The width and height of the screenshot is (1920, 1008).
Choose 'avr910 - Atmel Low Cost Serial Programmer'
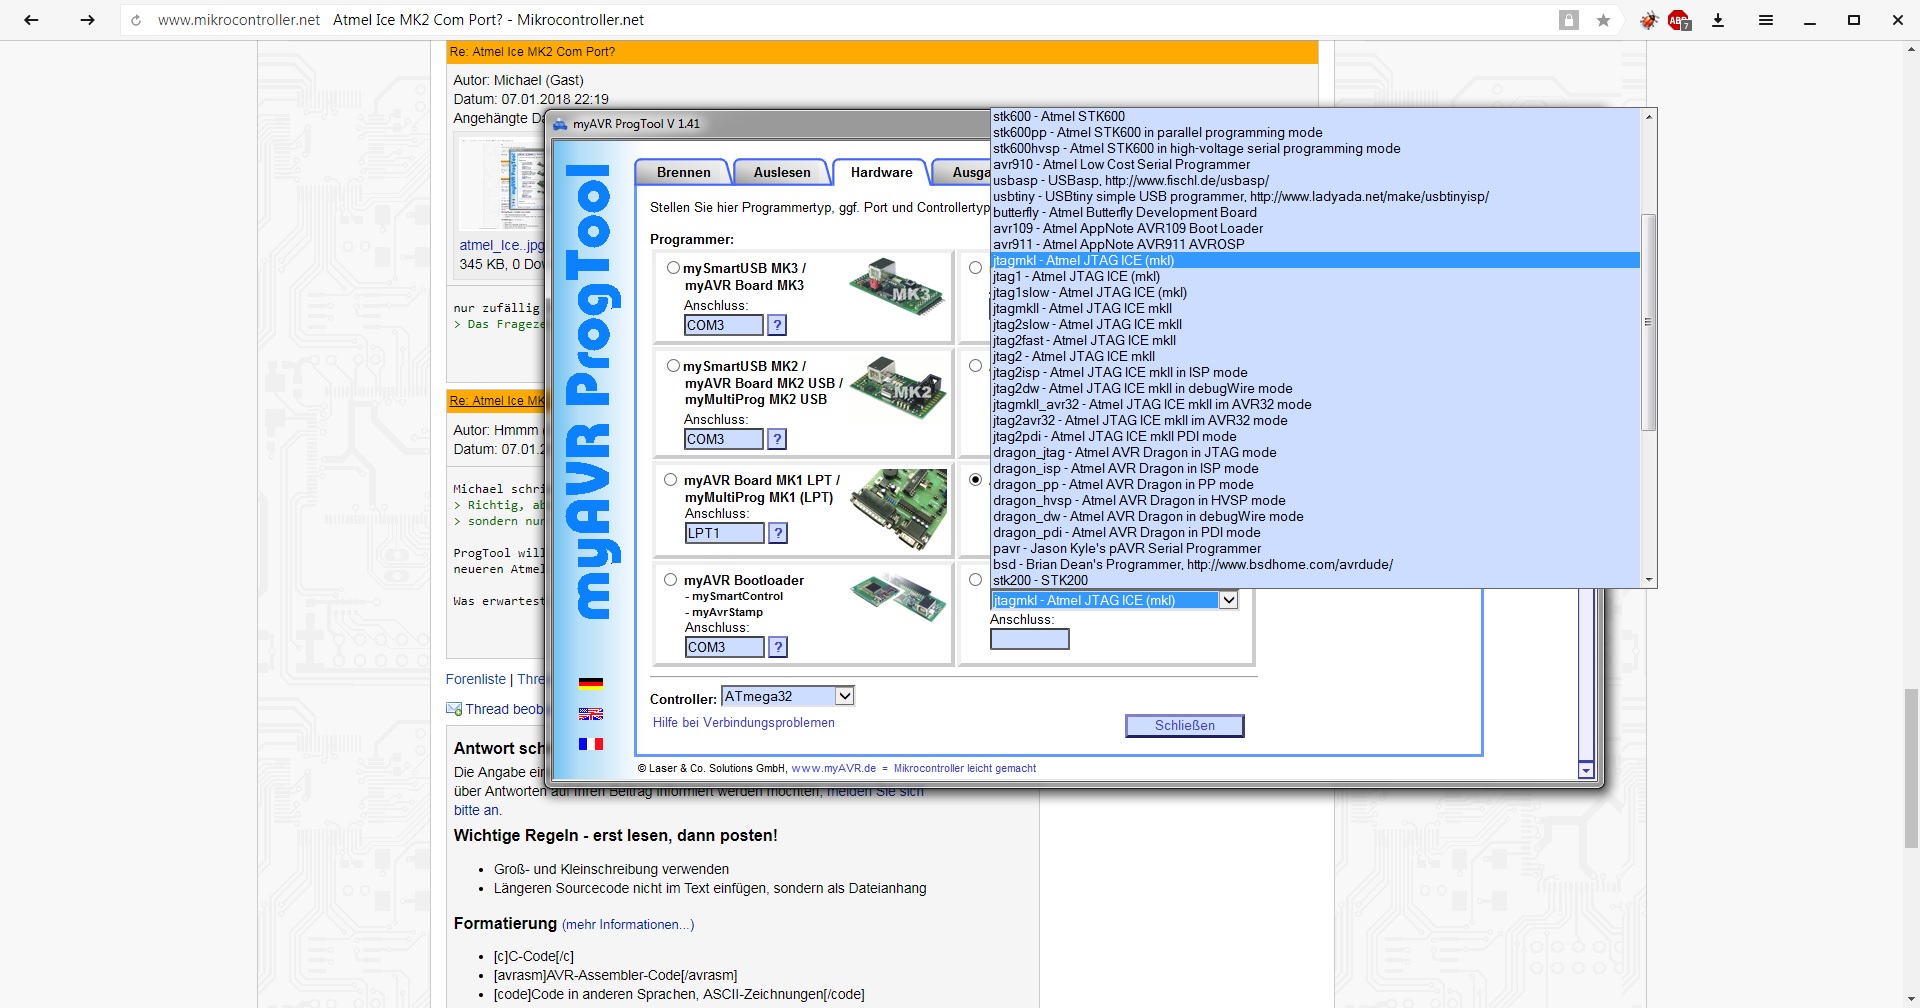tap(1315, 165)
